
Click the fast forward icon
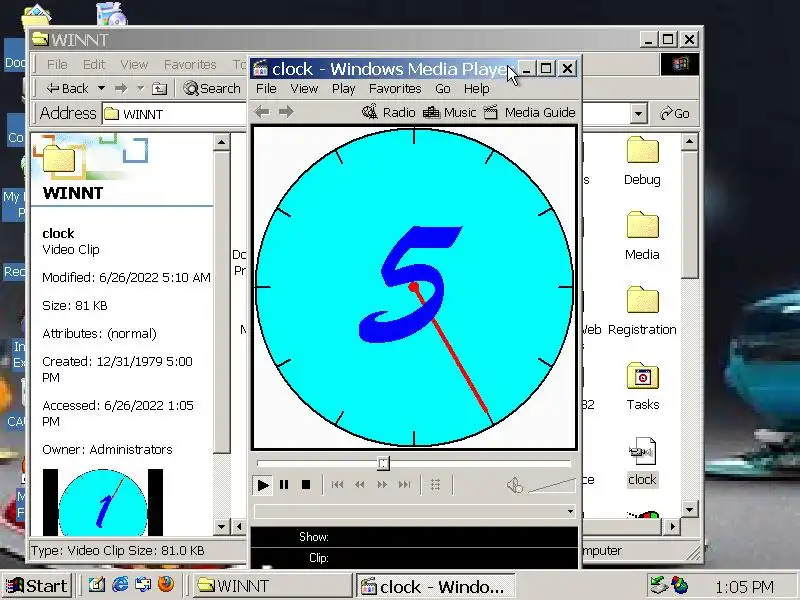click(382, 485)
